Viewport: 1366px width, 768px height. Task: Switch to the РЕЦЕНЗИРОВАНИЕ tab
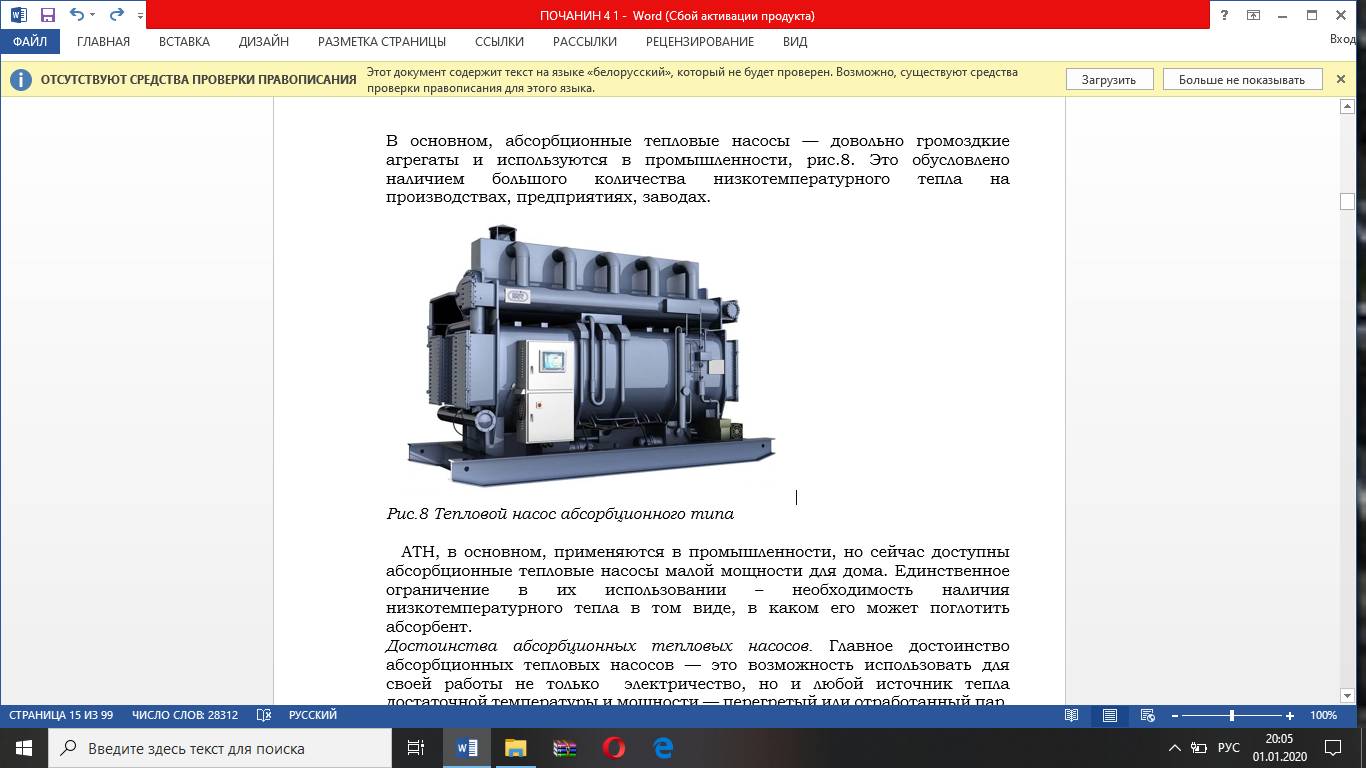(x=699, y=42)
